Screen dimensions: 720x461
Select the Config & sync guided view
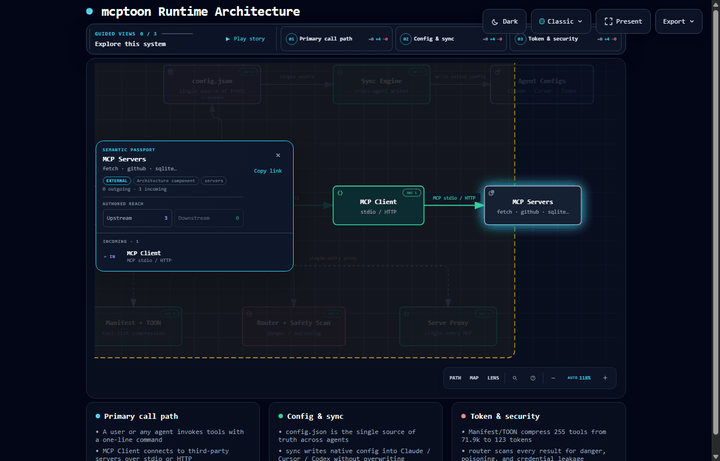click(x=451, y=39)
